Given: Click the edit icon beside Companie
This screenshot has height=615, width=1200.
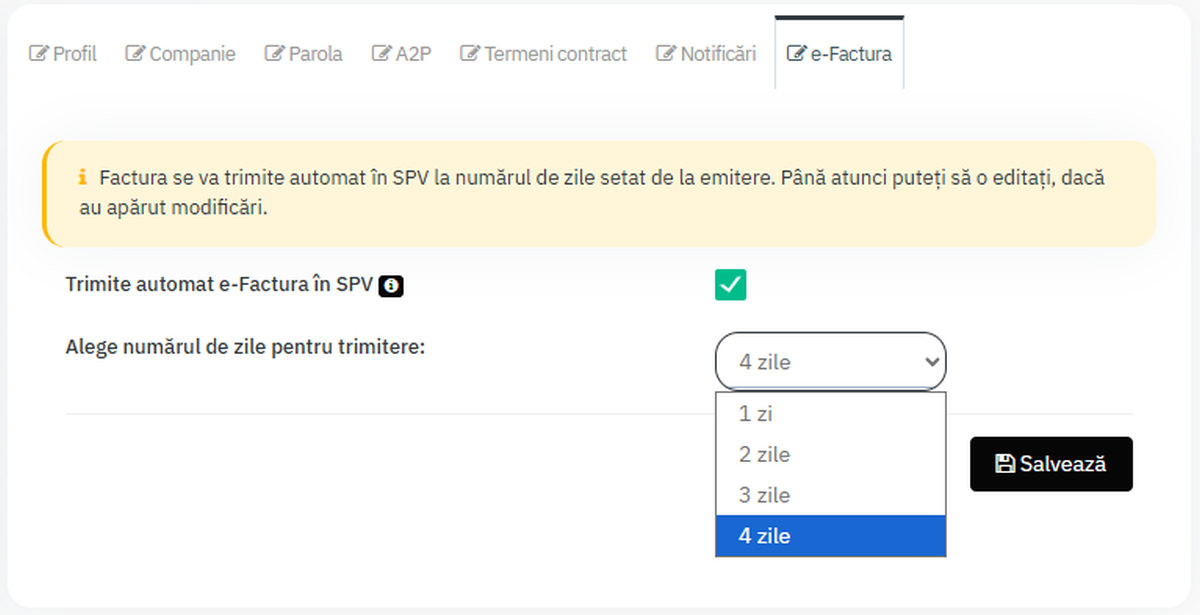Looking at the screenshot, I should pyautogui.click(x=135, y=54).
